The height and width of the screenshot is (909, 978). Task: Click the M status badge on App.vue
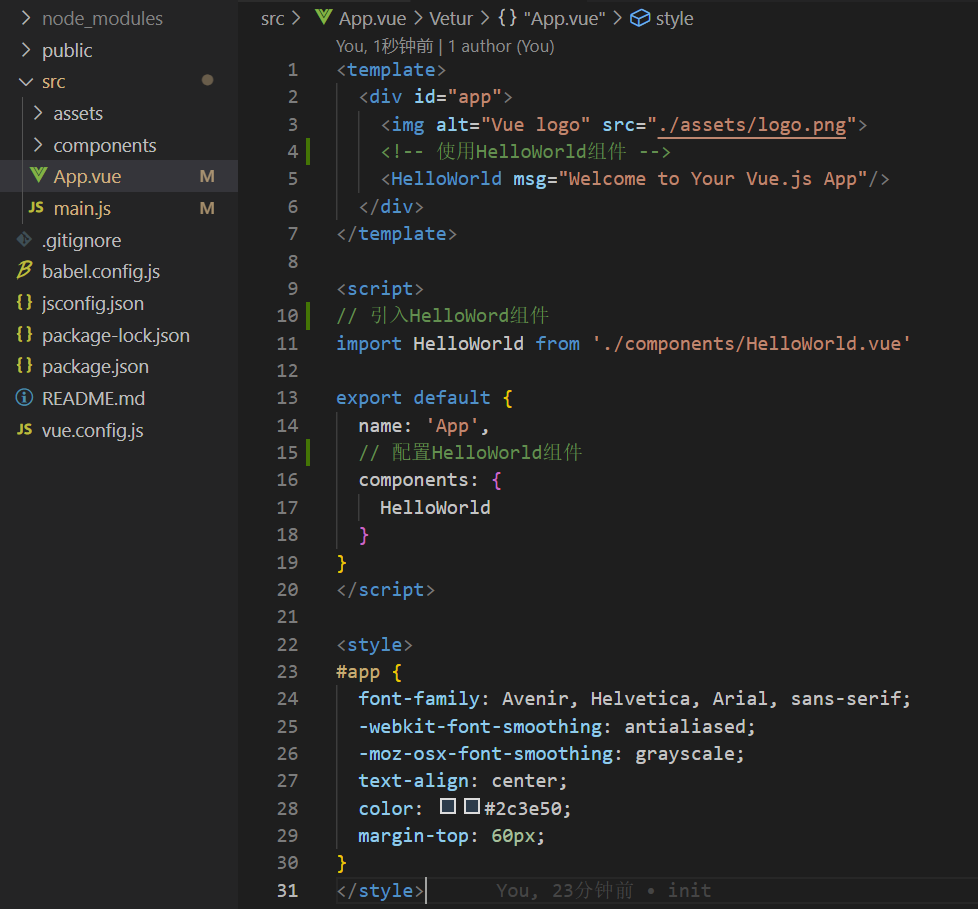tap(207, 177)
